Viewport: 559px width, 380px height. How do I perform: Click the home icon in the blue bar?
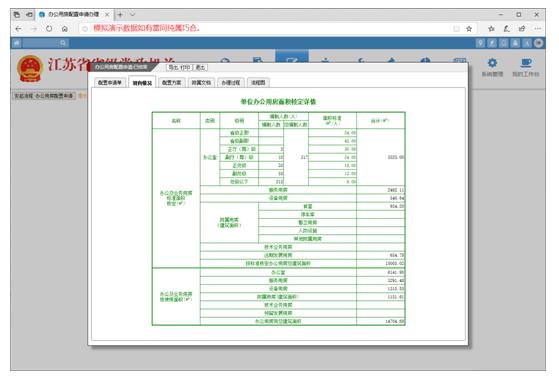point(17,43)
